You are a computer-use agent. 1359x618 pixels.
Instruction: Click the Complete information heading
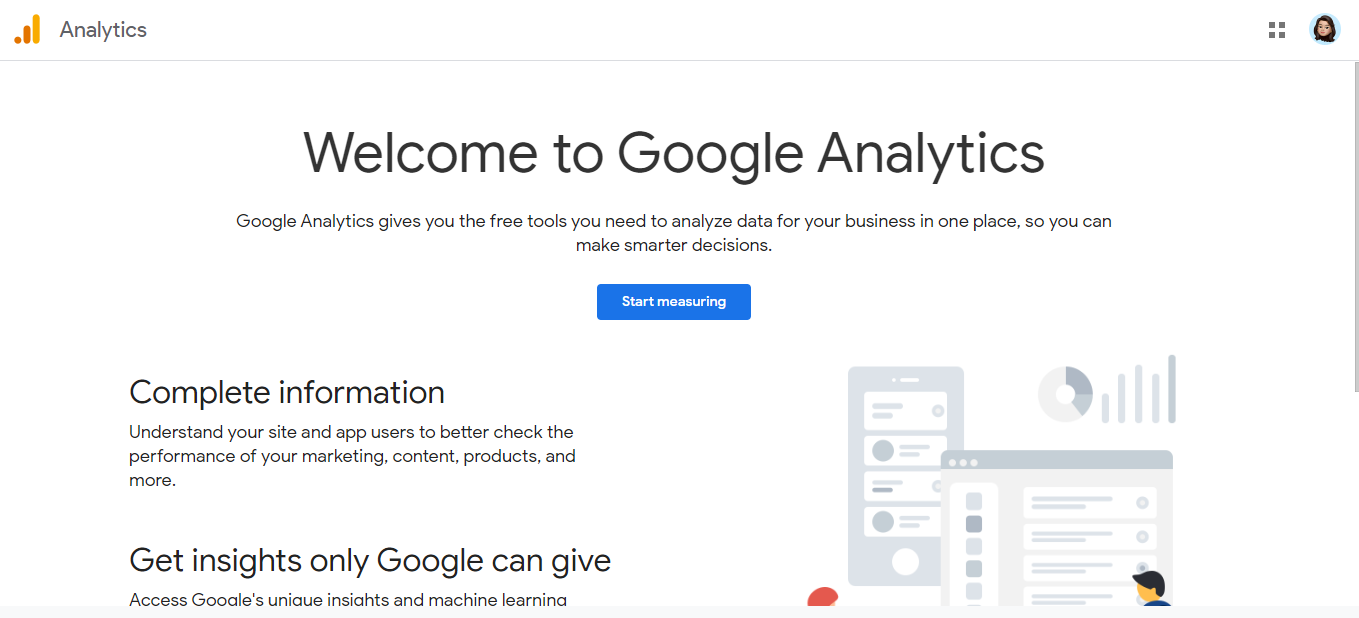(287, 392)
